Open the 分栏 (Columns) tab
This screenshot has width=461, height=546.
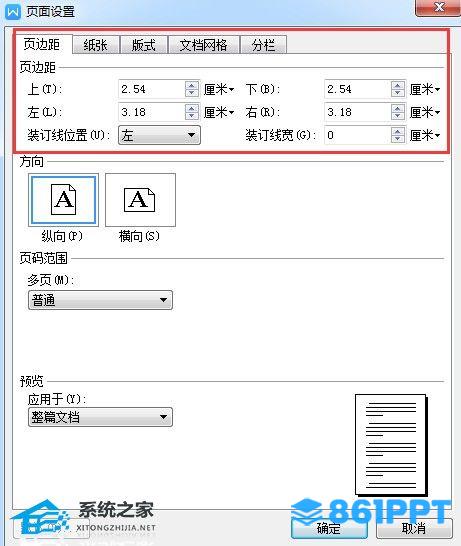pyautogui.click(x=263, y=45)
